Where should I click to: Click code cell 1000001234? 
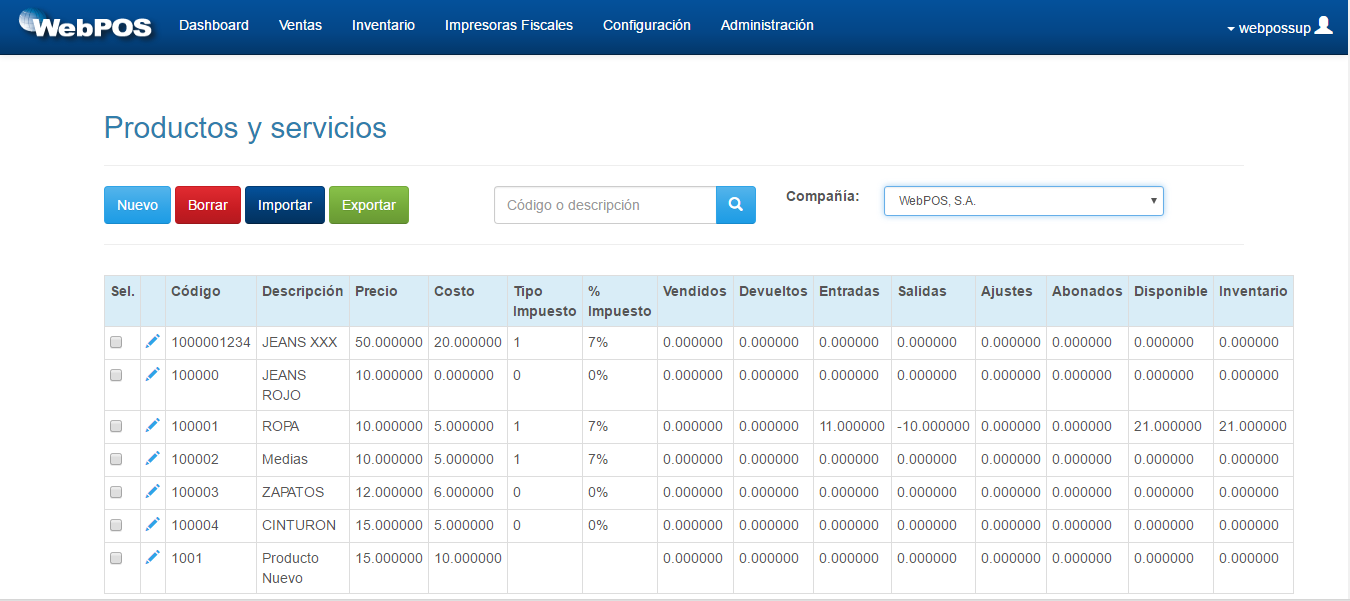click(211, 342)
